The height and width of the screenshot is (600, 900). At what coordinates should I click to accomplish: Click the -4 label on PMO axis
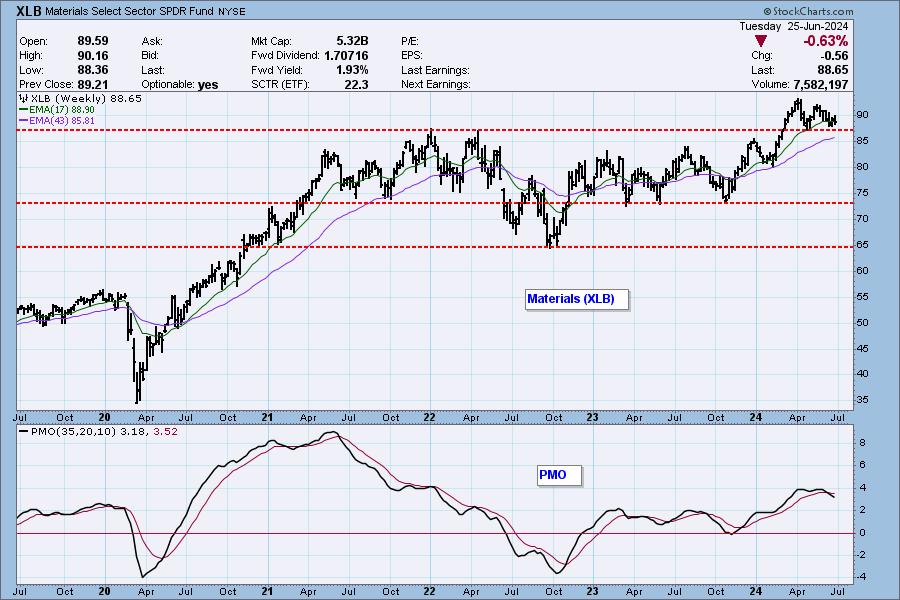click(860, 577)
